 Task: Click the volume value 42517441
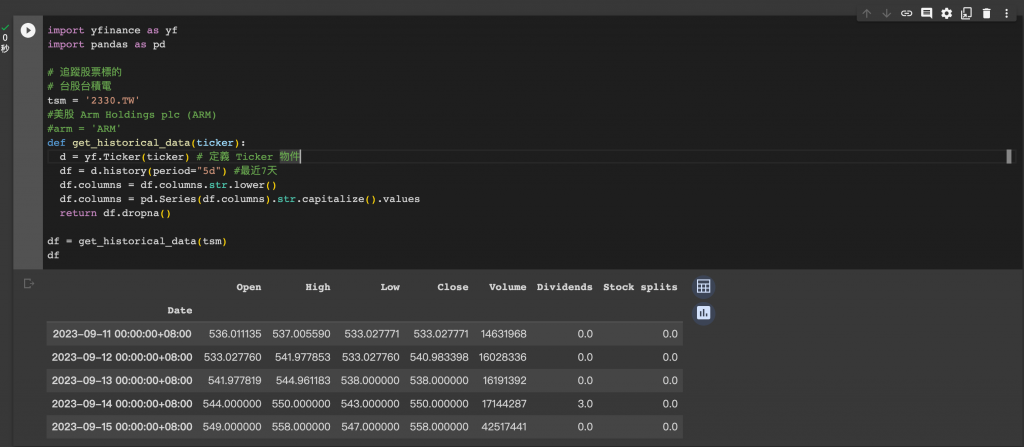tap(504, 427)
